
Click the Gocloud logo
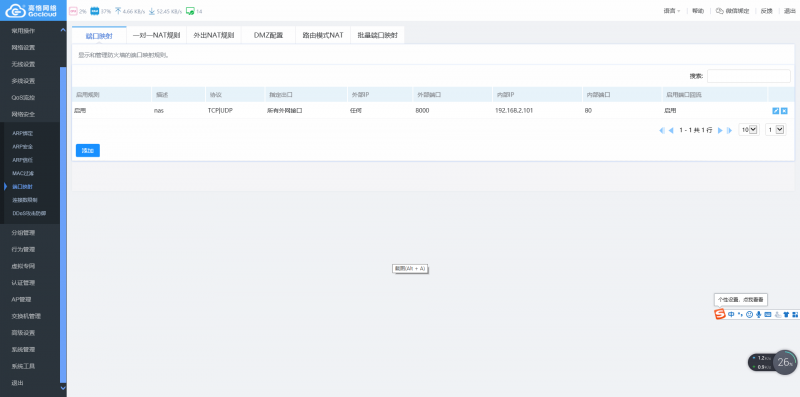click(31, 10)
